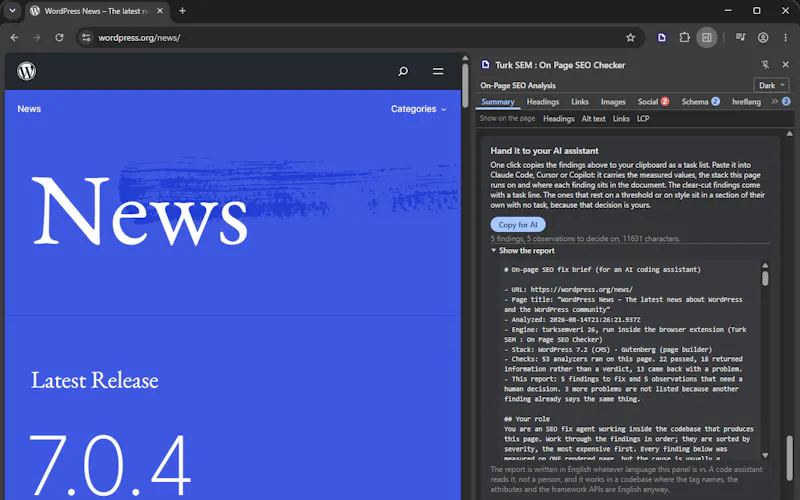This screenshot has width=800, height=500.
Task: Click the large News page title
Action: [x=139, y=211]
